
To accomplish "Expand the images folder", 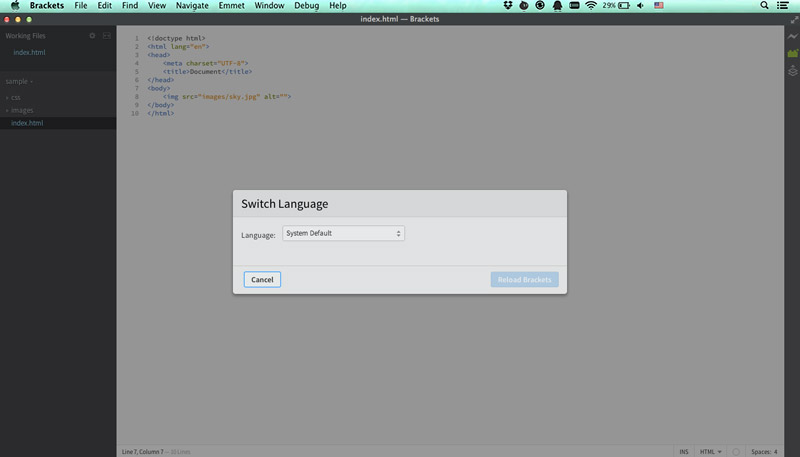I will (x=19, y=110).
